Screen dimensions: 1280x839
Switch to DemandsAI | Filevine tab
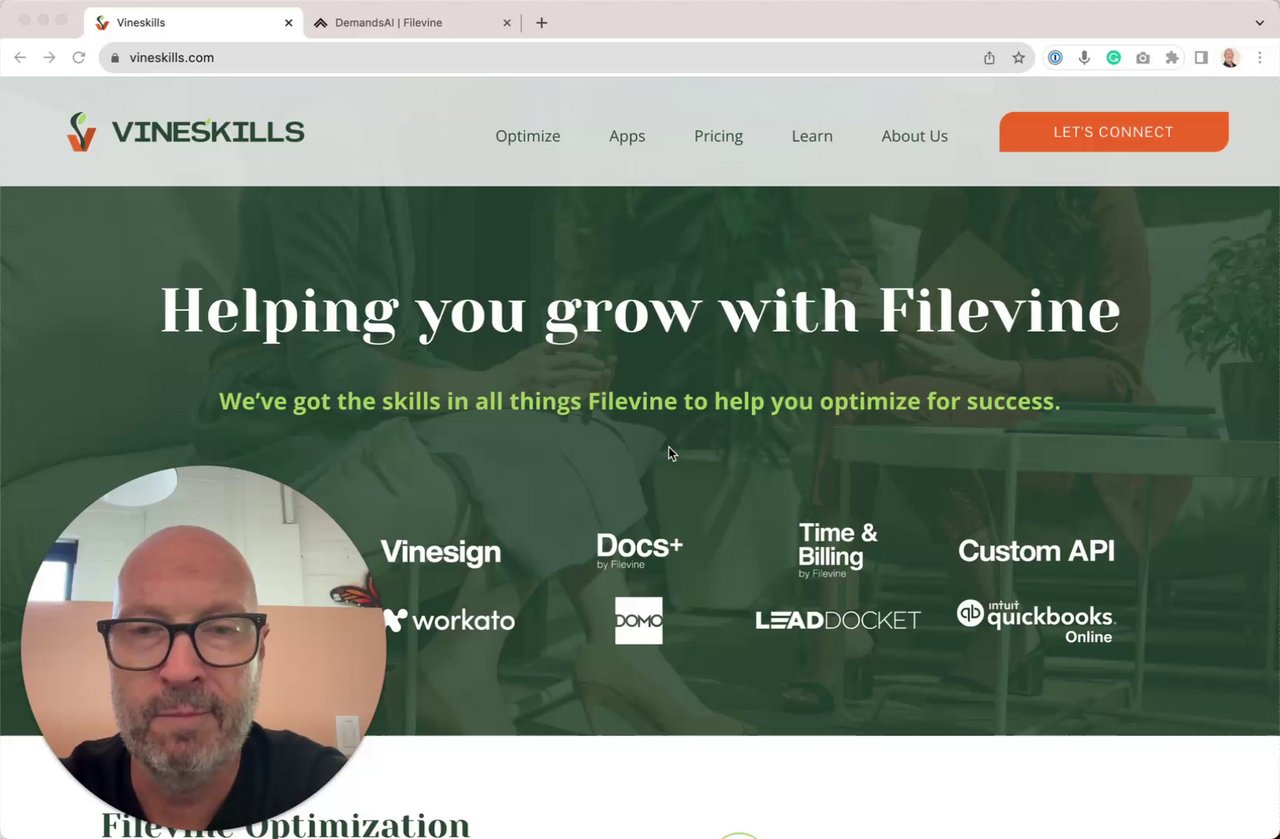(x=412, y=22)
